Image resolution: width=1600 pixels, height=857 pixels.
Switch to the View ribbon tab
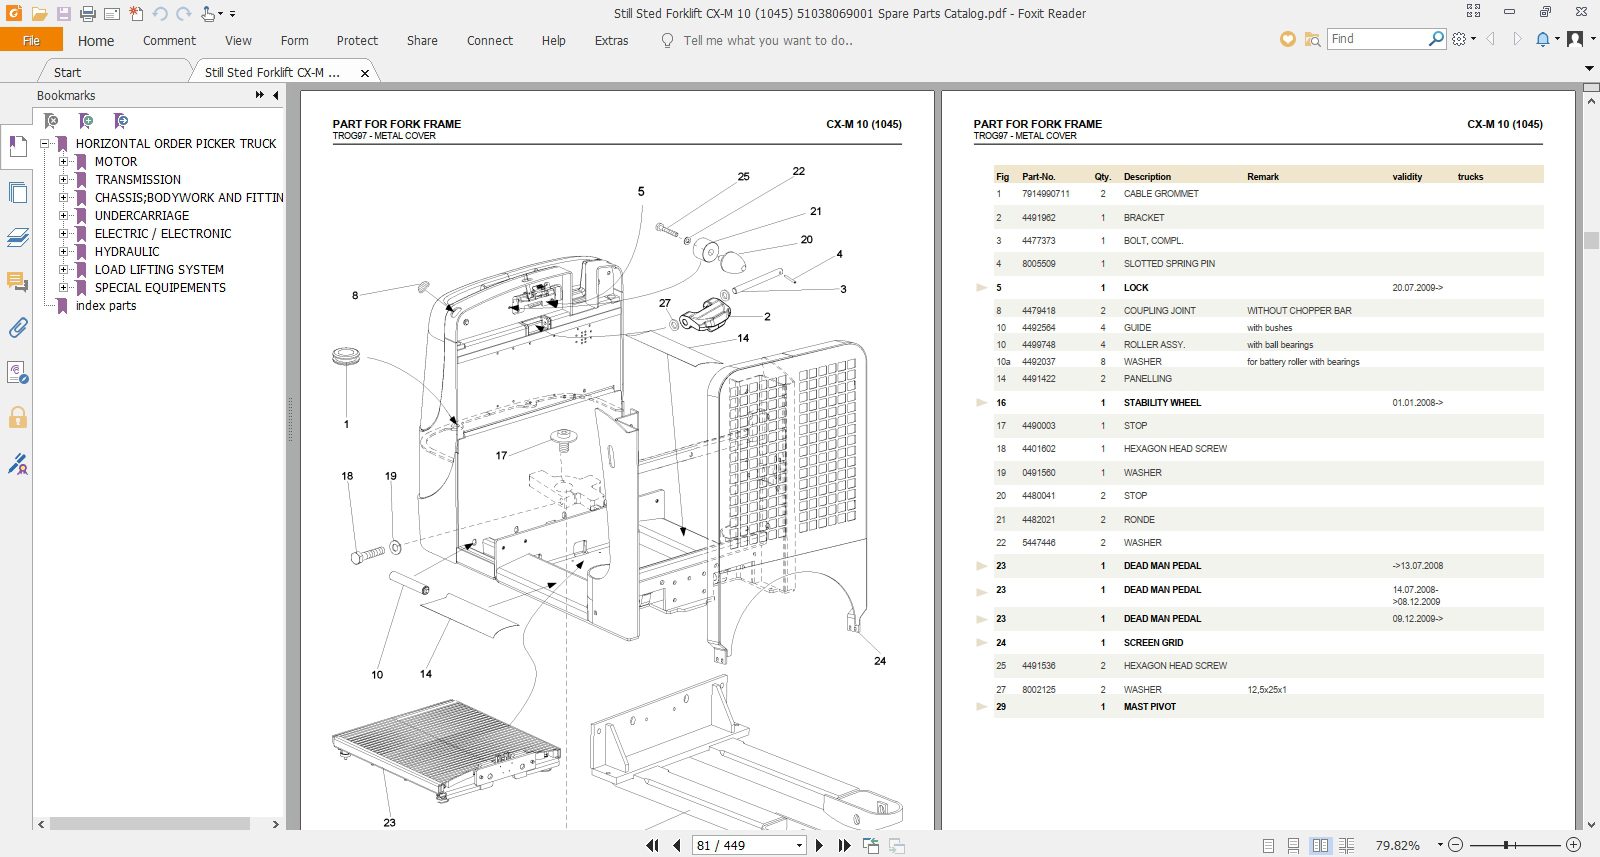[x=238, y=41]
